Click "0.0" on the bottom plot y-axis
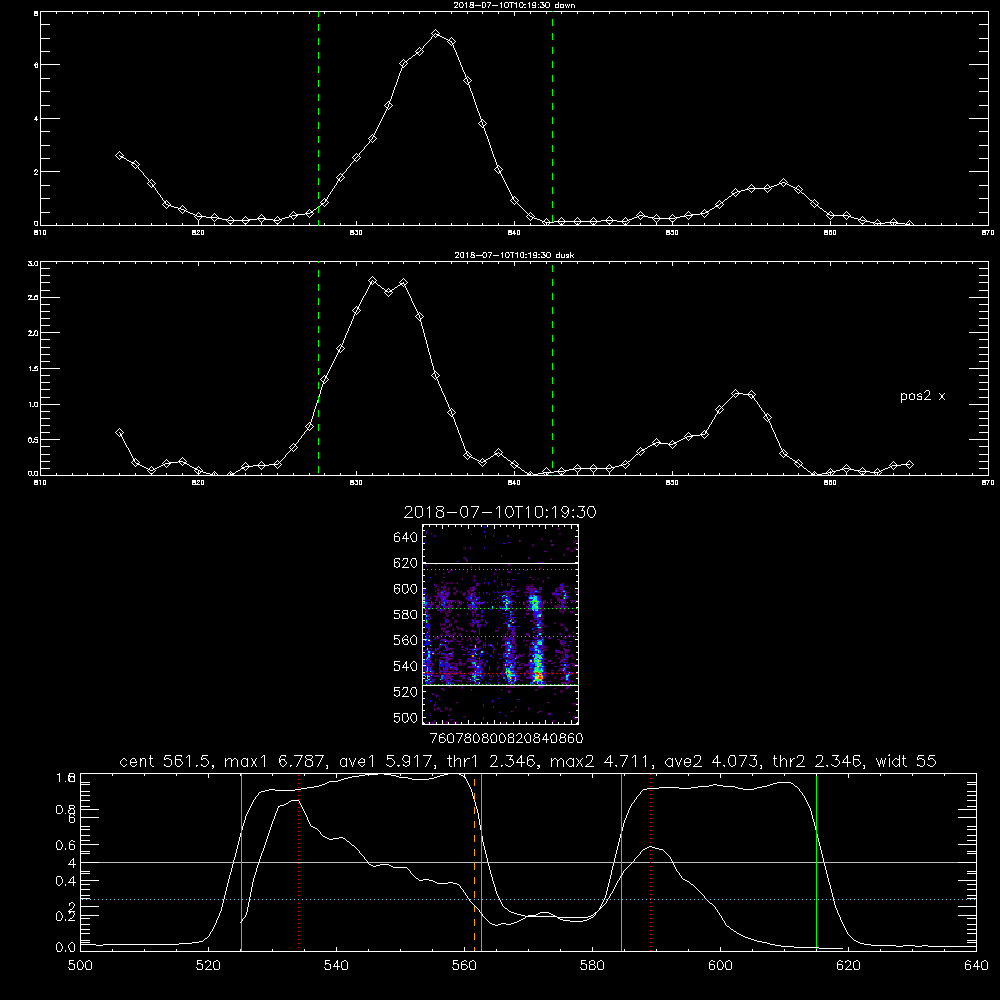This screenshot has height=1000, width=1000. point(65,948)
